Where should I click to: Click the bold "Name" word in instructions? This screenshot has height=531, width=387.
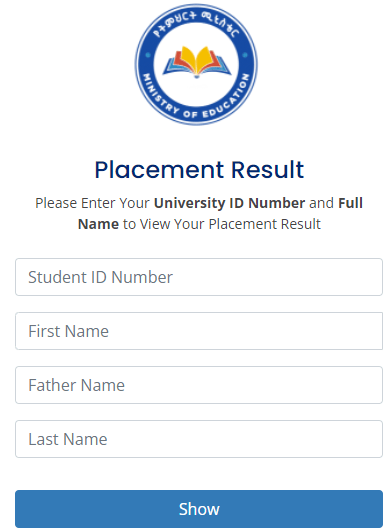(98, 224)
